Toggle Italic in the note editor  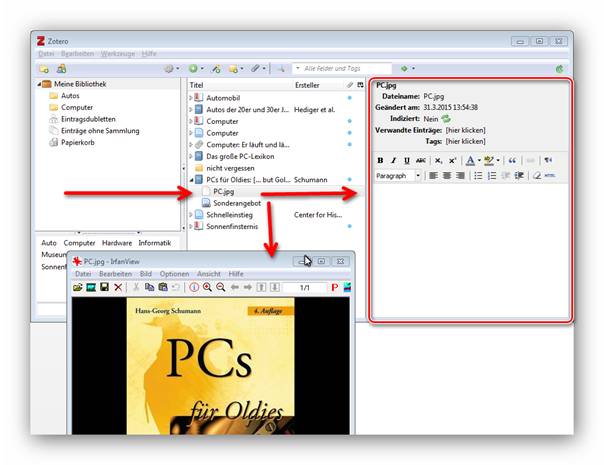393,160
